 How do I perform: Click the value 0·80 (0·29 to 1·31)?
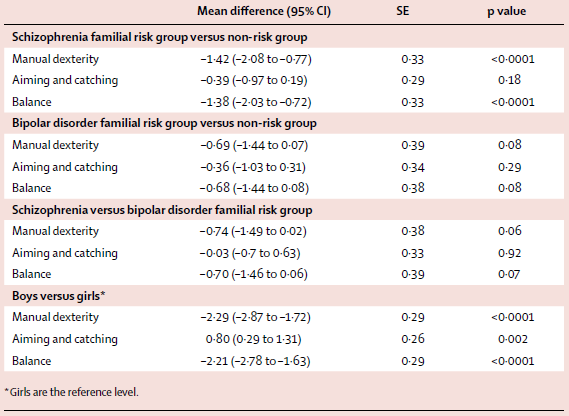click(x=254, y=339)
